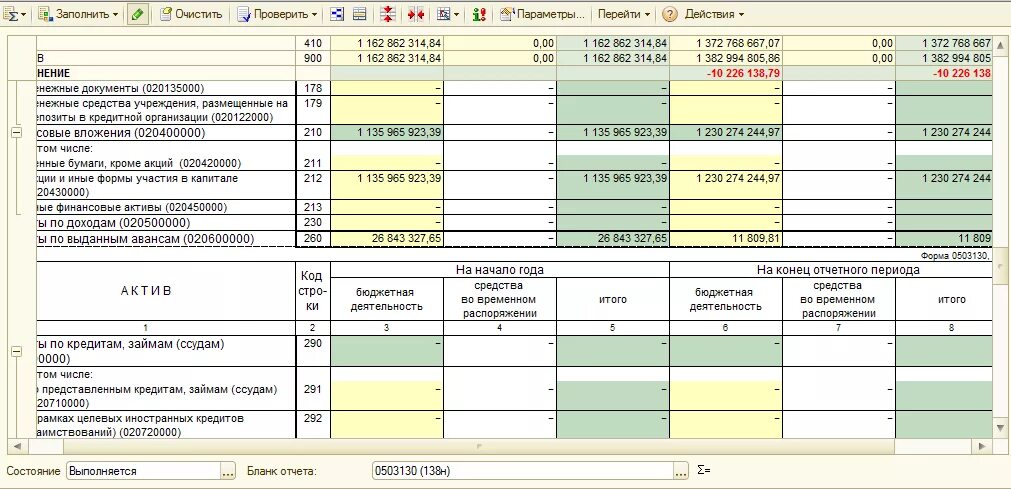The width and height of the screenshot is (1011, 489).
Task: Click the cell display settings icon
Action: tap(443, 14)
